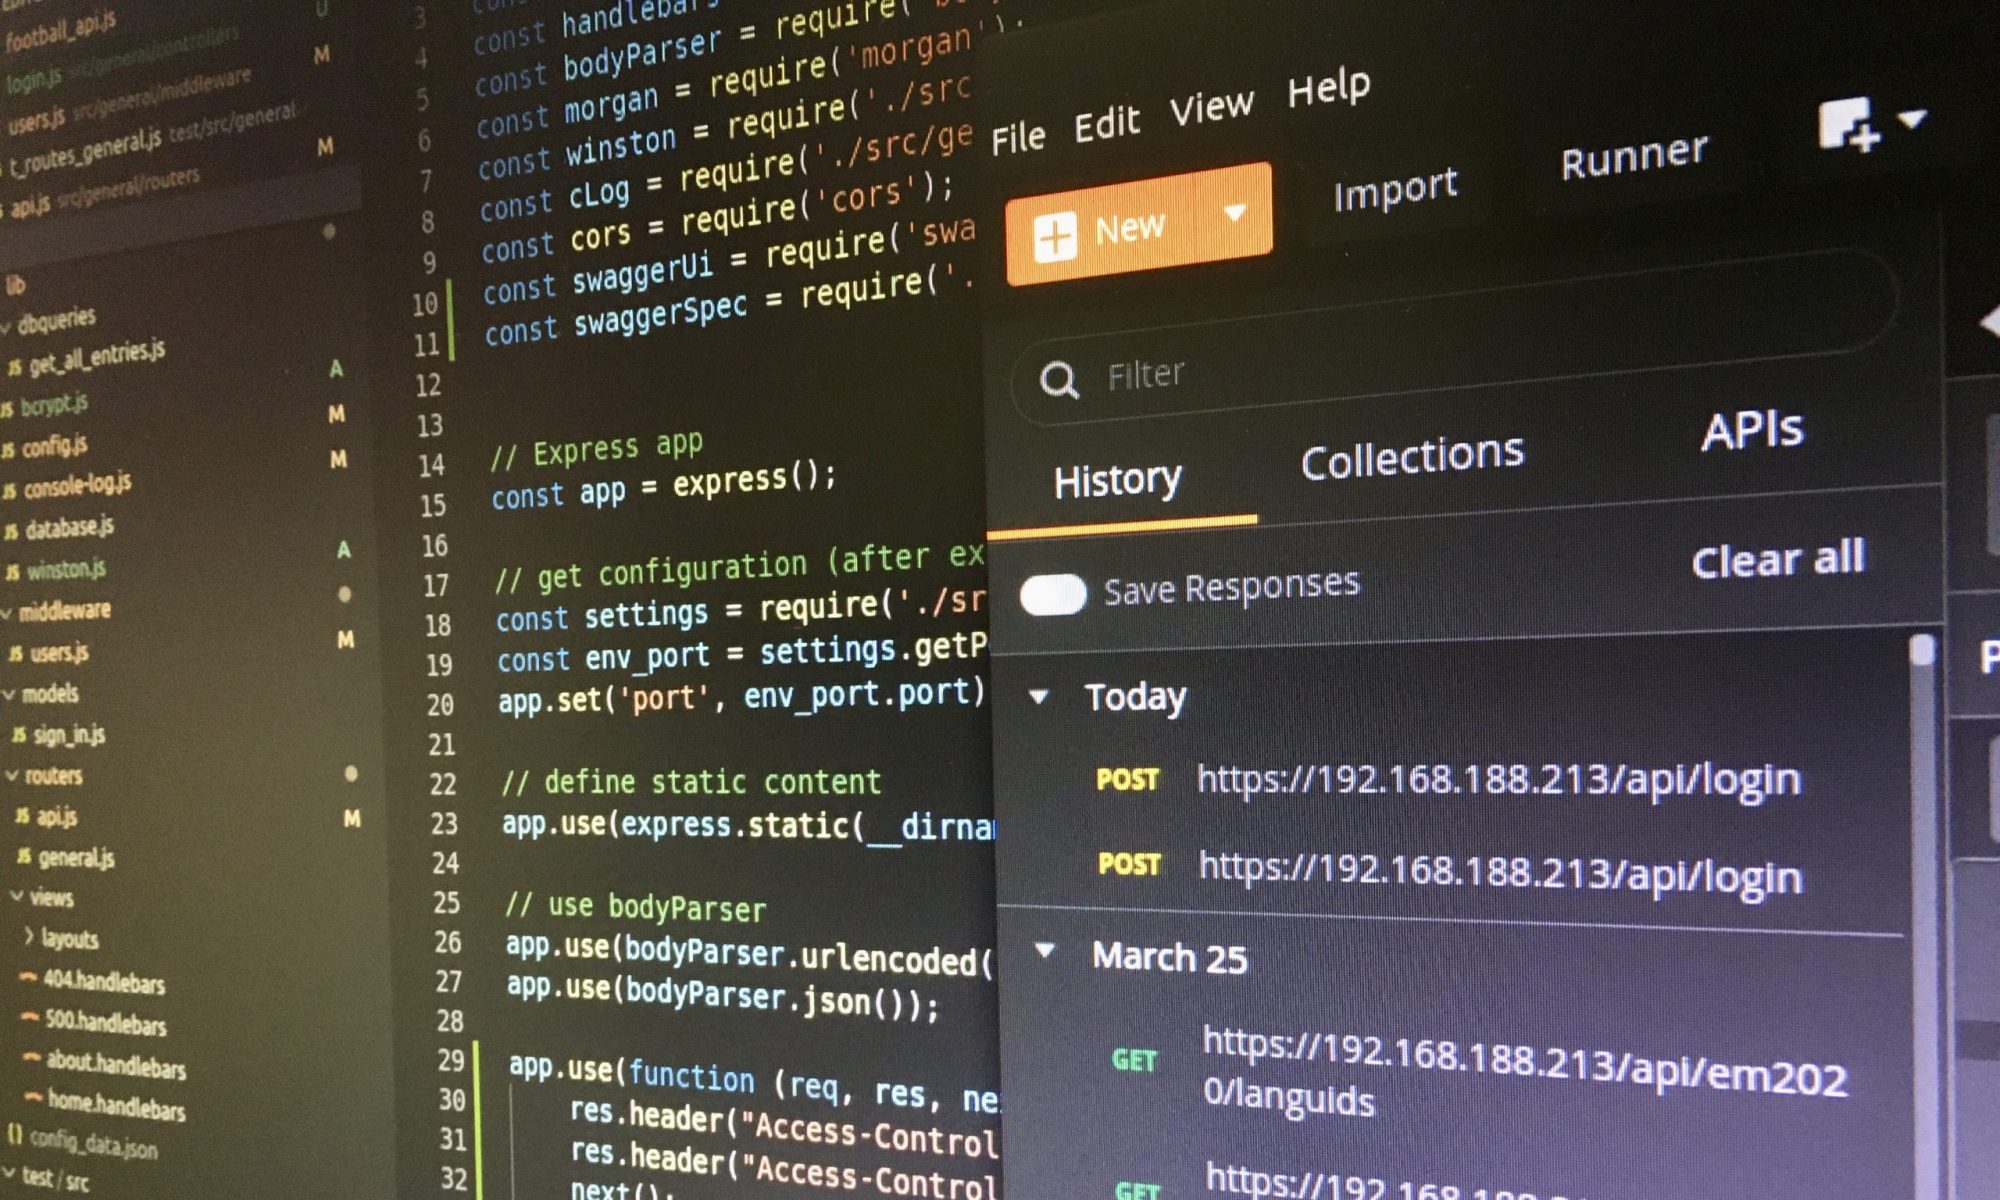Click the new window icon beside Runner

pos(1848,126)
